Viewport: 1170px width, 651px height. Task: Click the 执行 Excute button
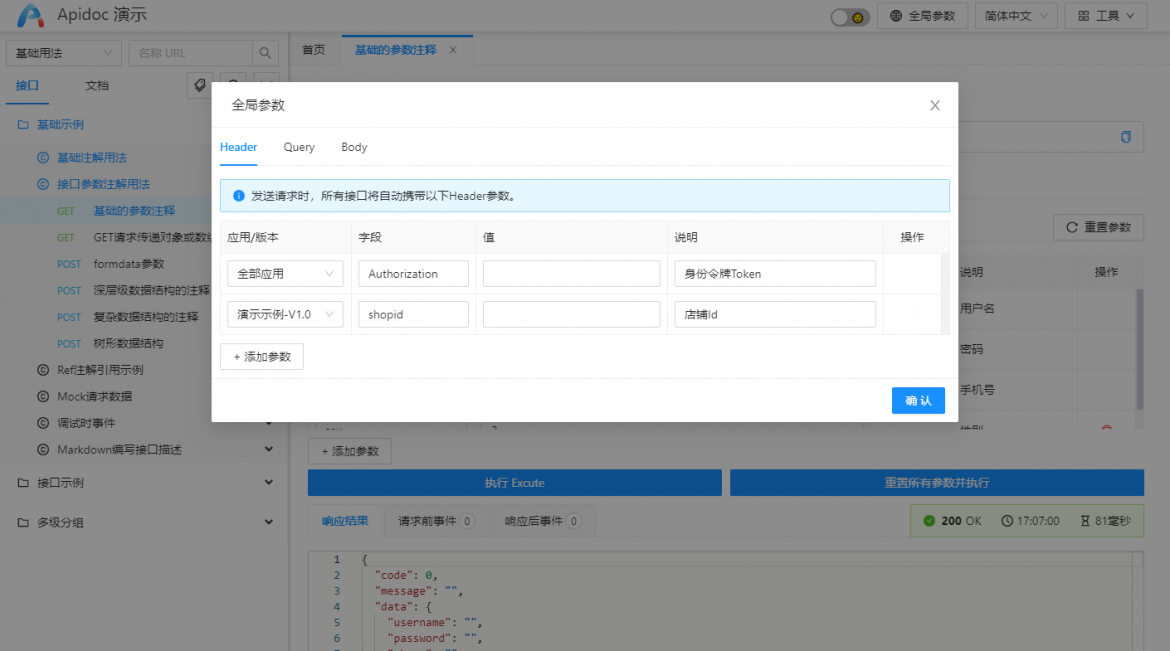515,483
